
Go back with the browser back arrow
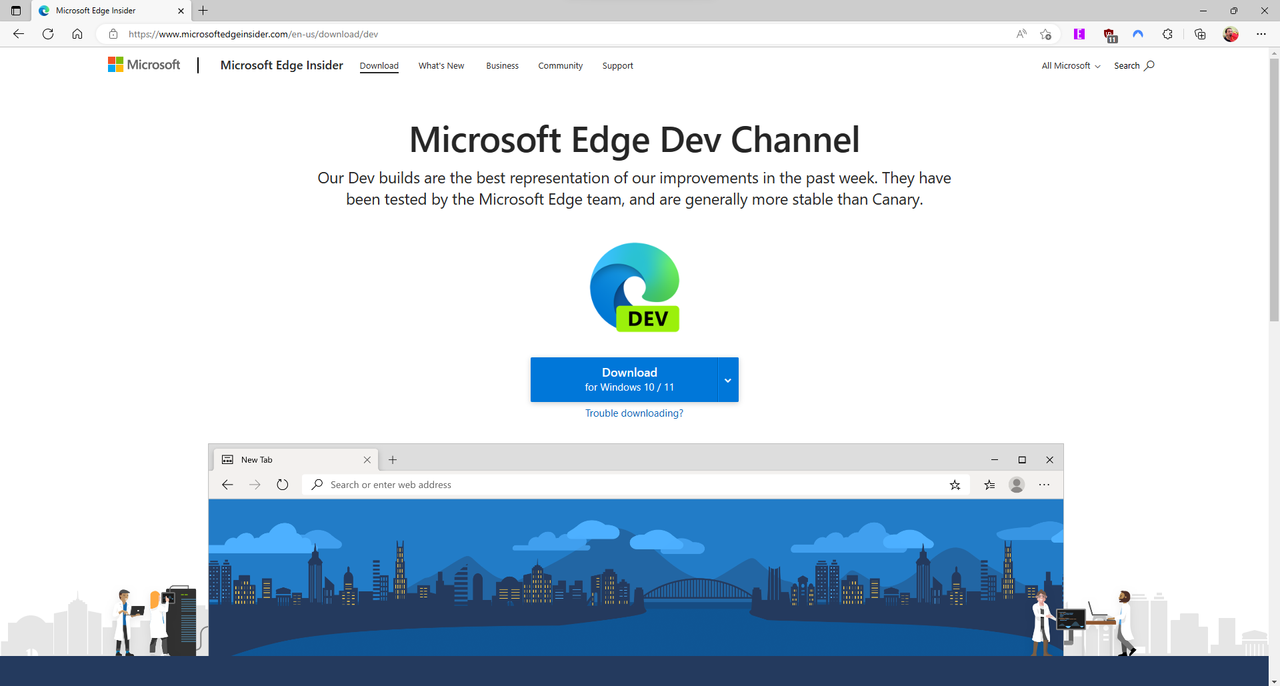tap(18, 34)
